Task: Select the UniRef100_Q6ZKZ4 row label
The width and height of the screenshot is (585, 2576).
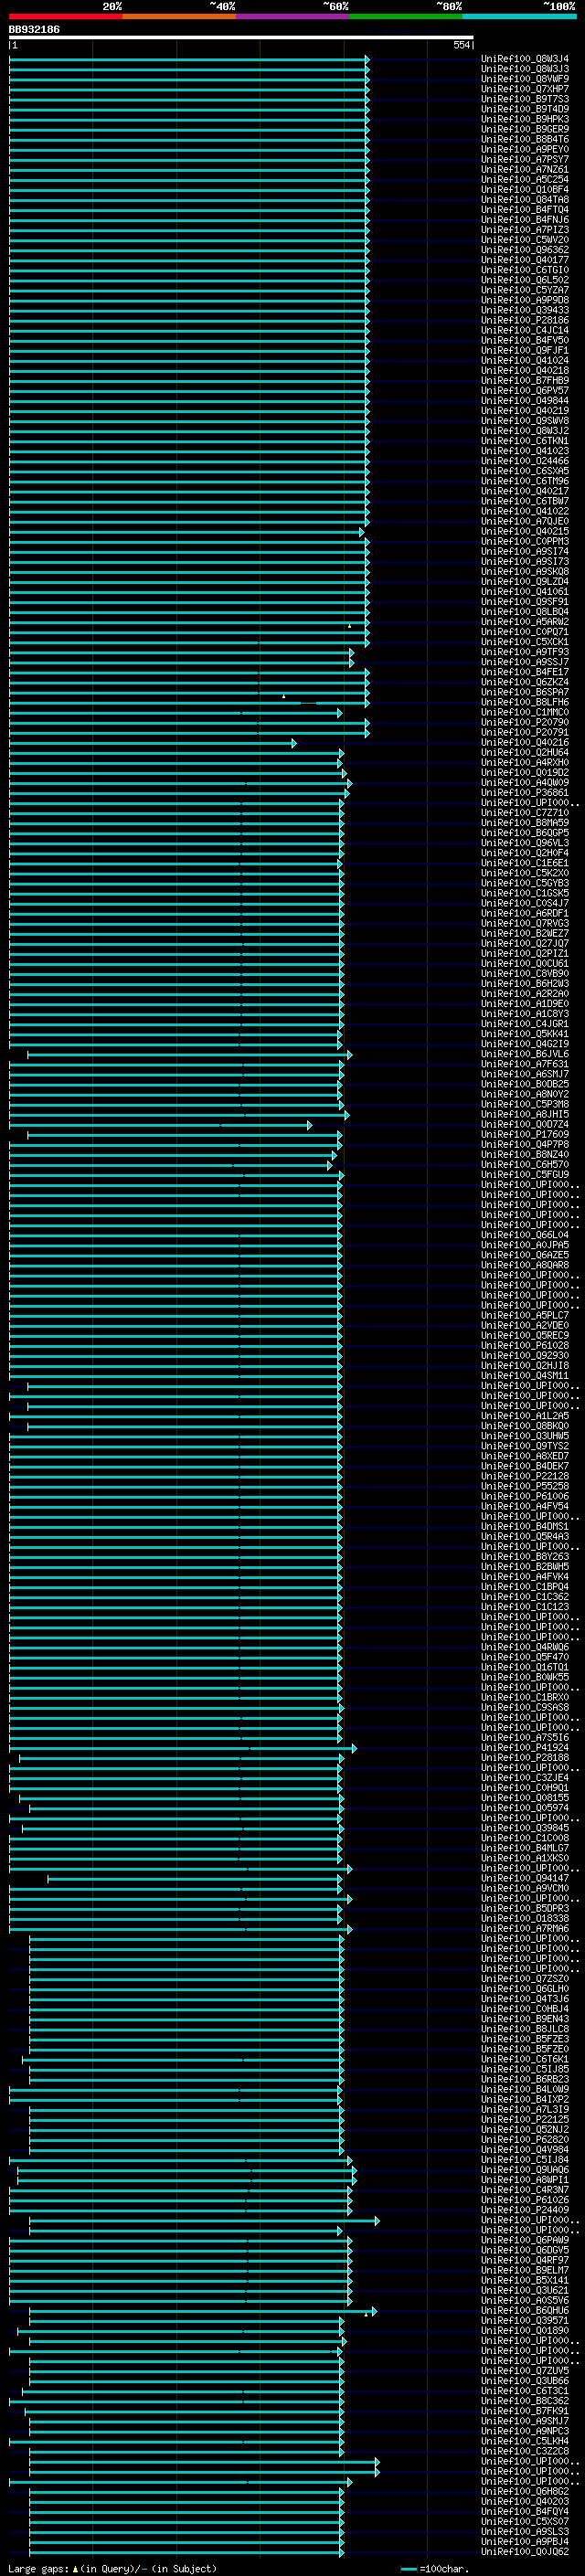Action: [x=525, y=682]
